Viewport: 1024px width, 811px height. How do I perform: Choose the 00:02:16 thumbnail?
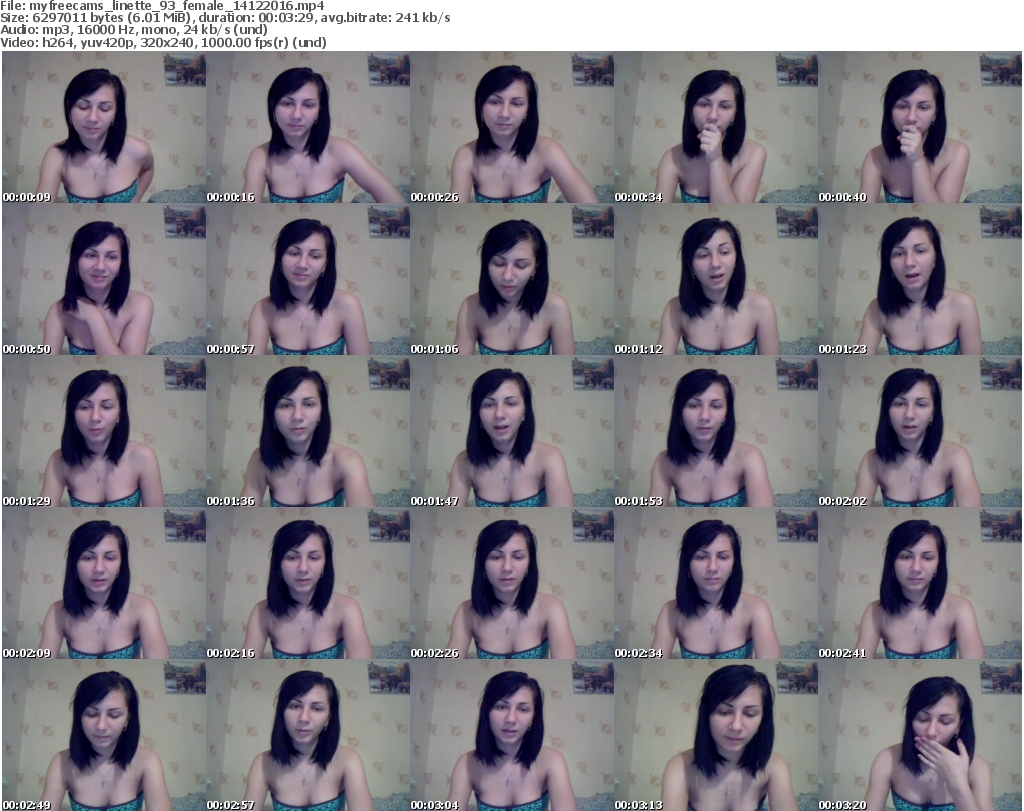pos(308,583)
